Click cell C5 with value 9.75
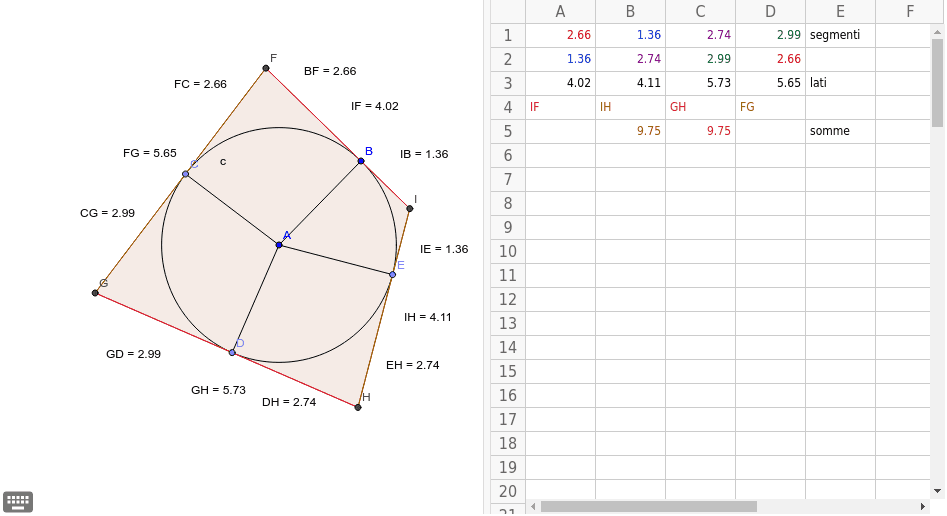Screen dimensions: 947x516 coord(701,131)
